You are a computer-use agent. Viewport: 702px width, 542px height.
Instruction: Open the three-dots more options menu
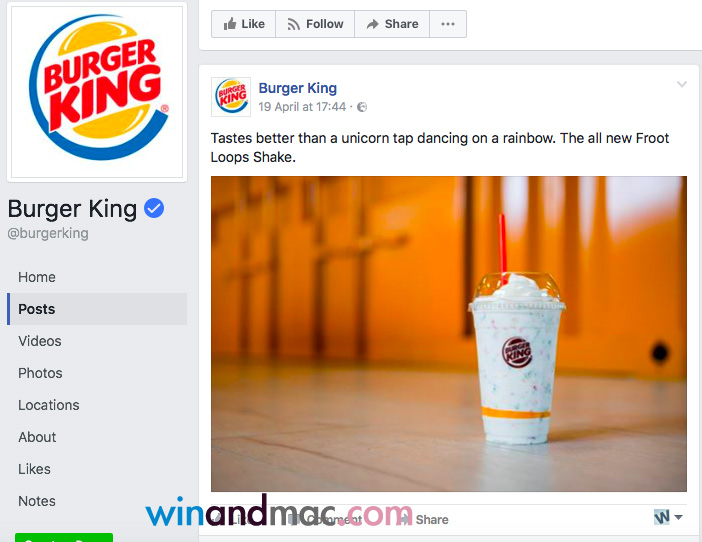[x=448, y=24]
